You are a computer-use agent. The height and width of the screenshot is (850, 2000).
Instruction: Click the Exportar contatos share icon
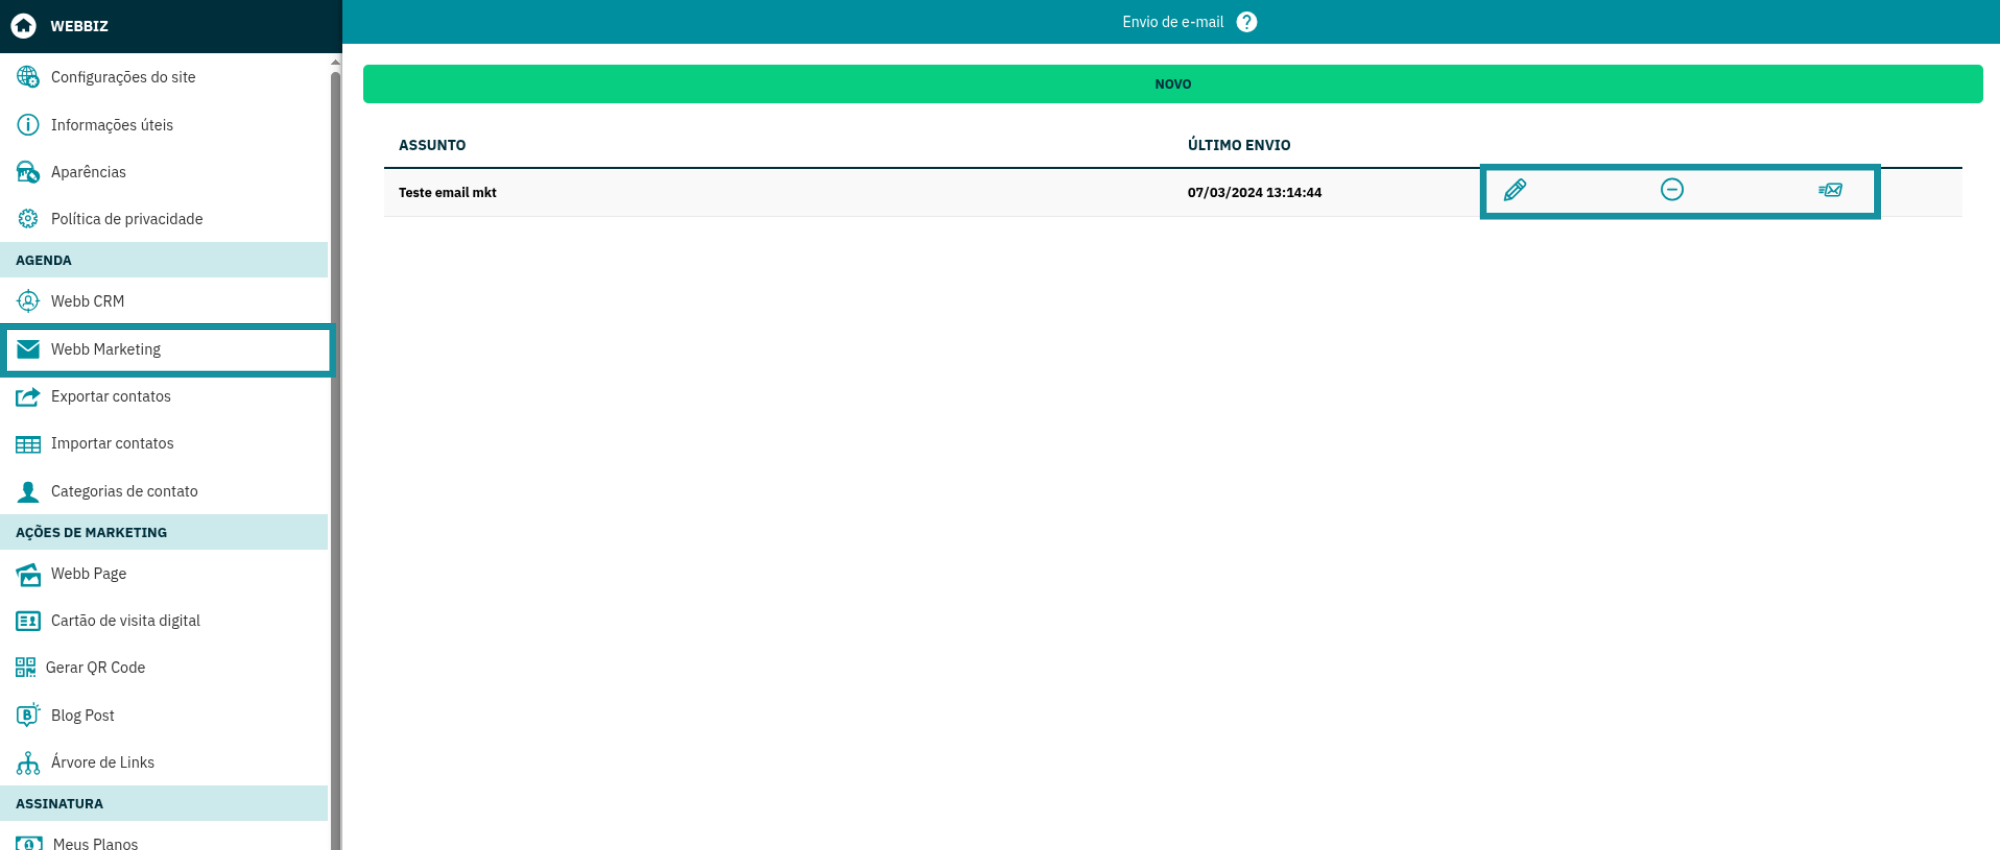point(28,397)
